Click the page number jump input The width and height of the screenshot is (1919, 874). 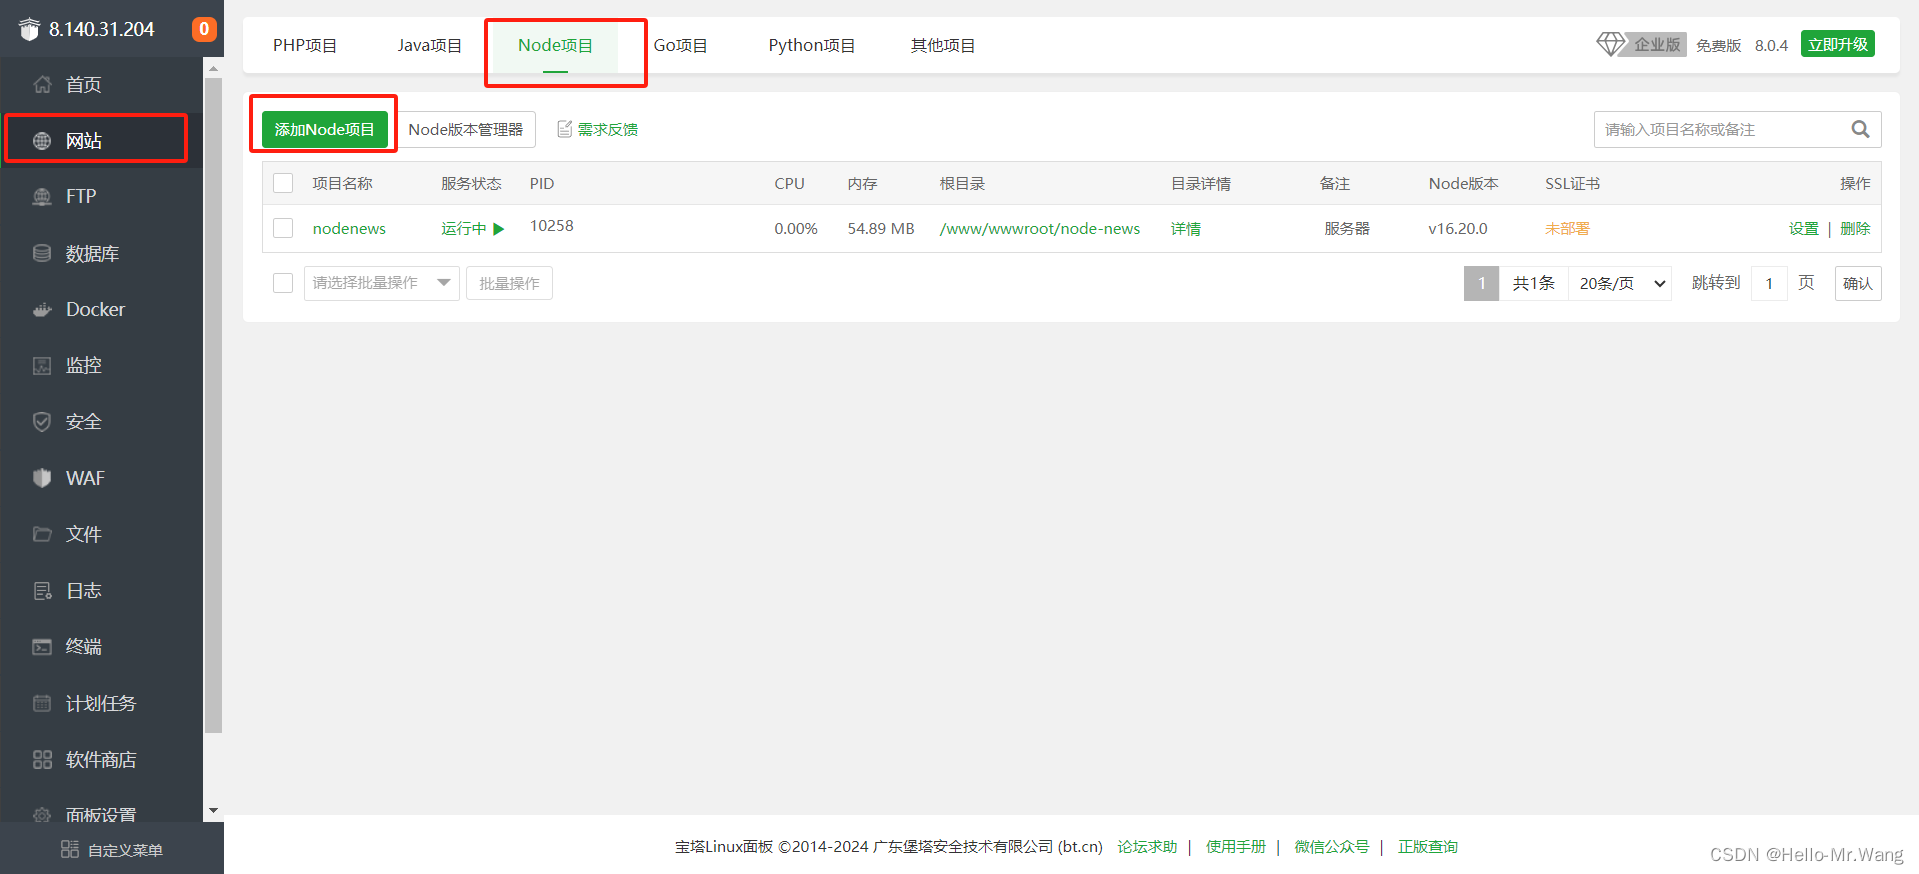tap(1769, 283)
